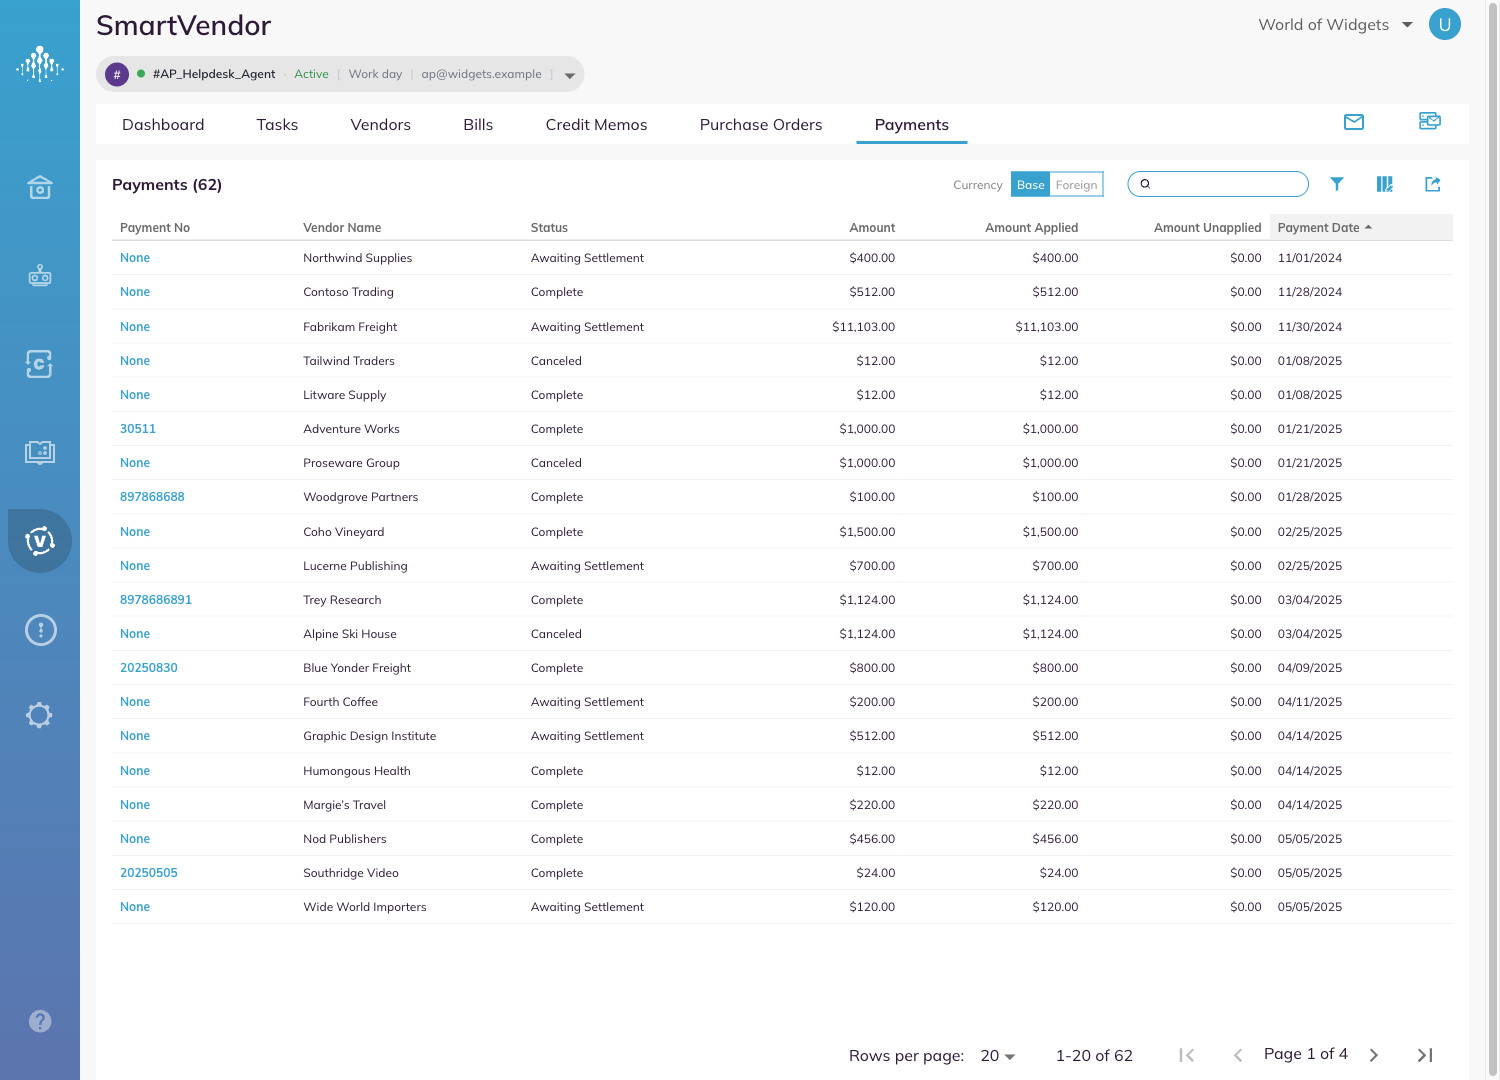The image size is (1500, 1080).
Task: Jump to the last page arrow
Action: 1425,1055
